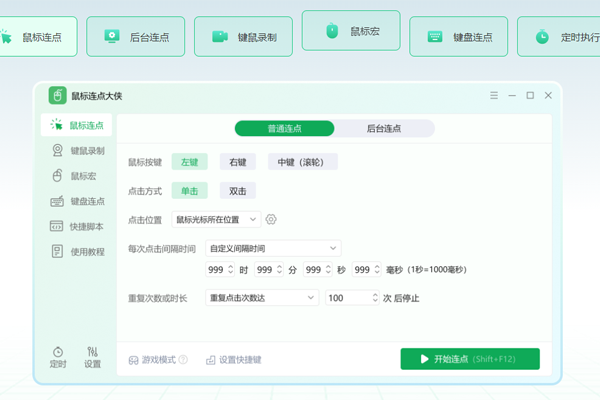The width and height of the screenshot is (600, 400).
Task: Click the label 重复次数或时长
Action: point(157,298)
